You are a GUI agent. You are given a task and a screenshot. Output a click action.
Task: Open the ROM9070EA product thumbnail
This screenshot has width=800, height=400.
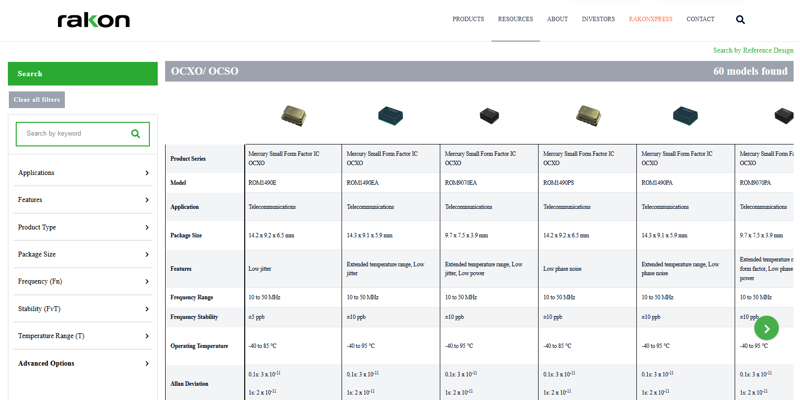point(489,116)
